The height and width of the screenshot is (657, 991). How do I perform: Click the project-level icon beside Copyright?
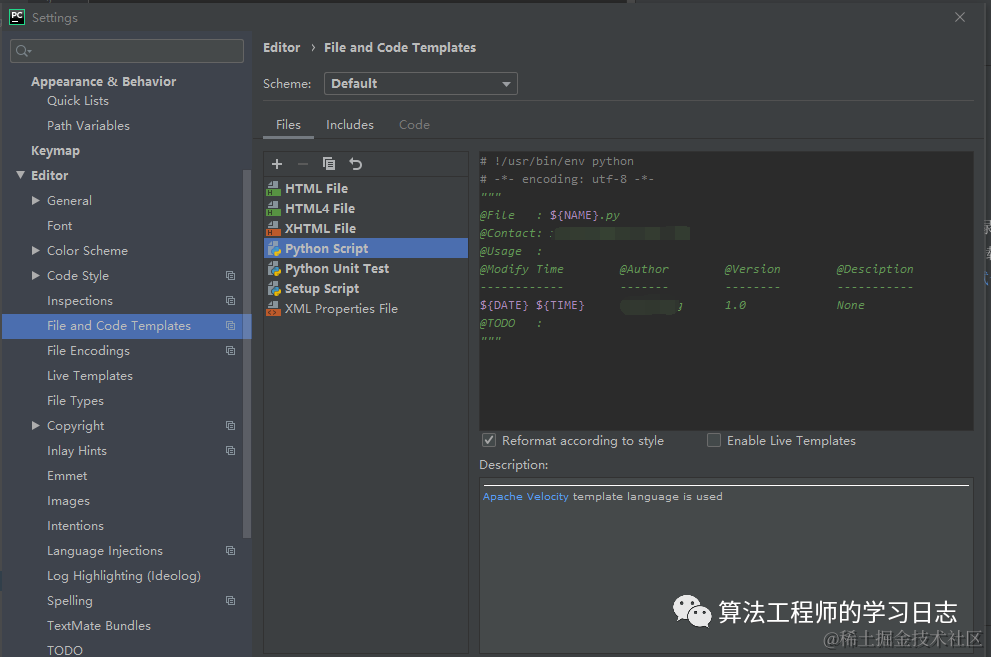231,426
